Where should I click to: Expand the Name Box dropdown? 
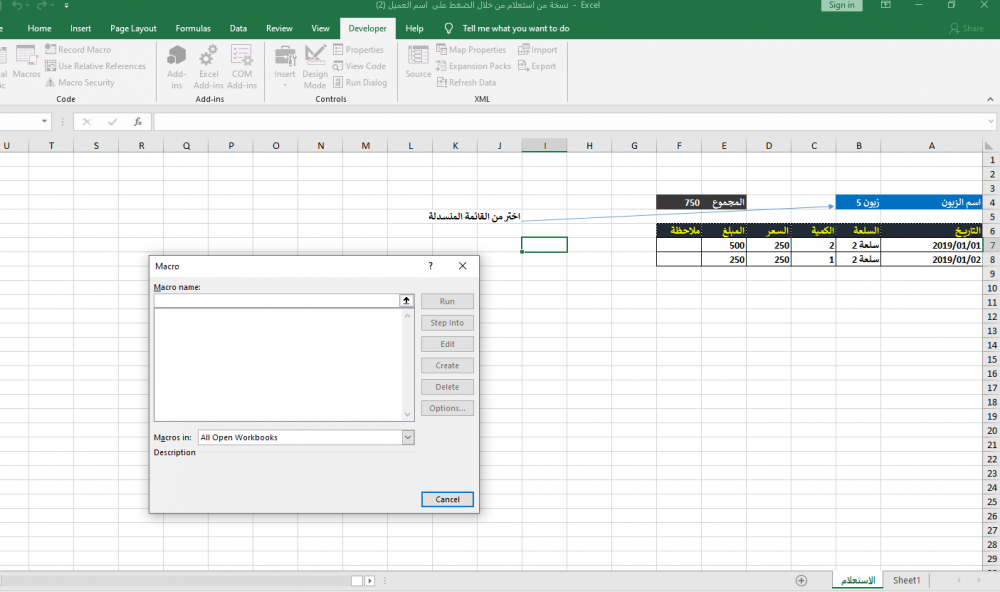44,121
